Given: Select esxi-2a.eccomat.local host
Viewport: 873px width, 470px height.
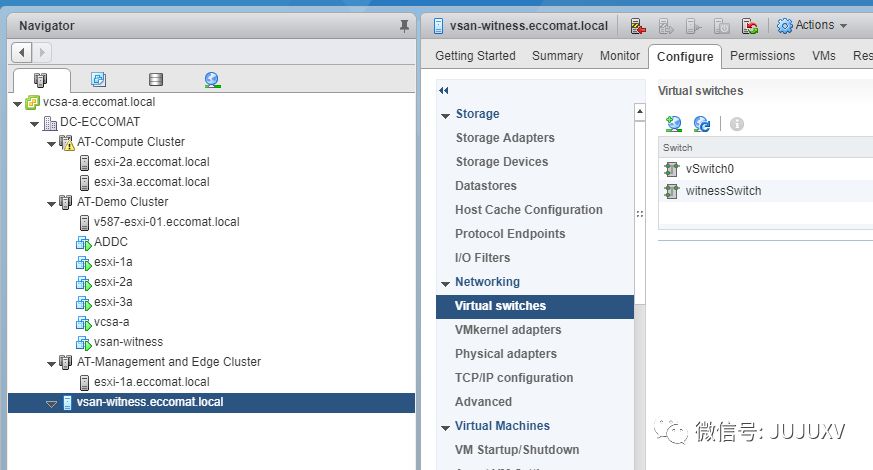Looking at the screenshot, I should (x=151, y=162).
